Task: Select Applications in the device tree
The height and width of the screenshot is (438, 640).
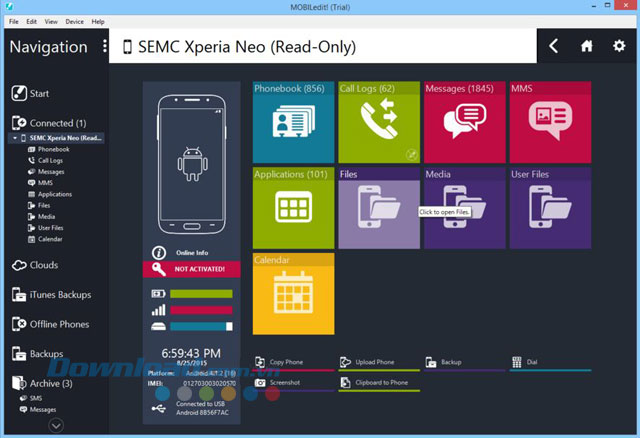Action: pos(50,194)
